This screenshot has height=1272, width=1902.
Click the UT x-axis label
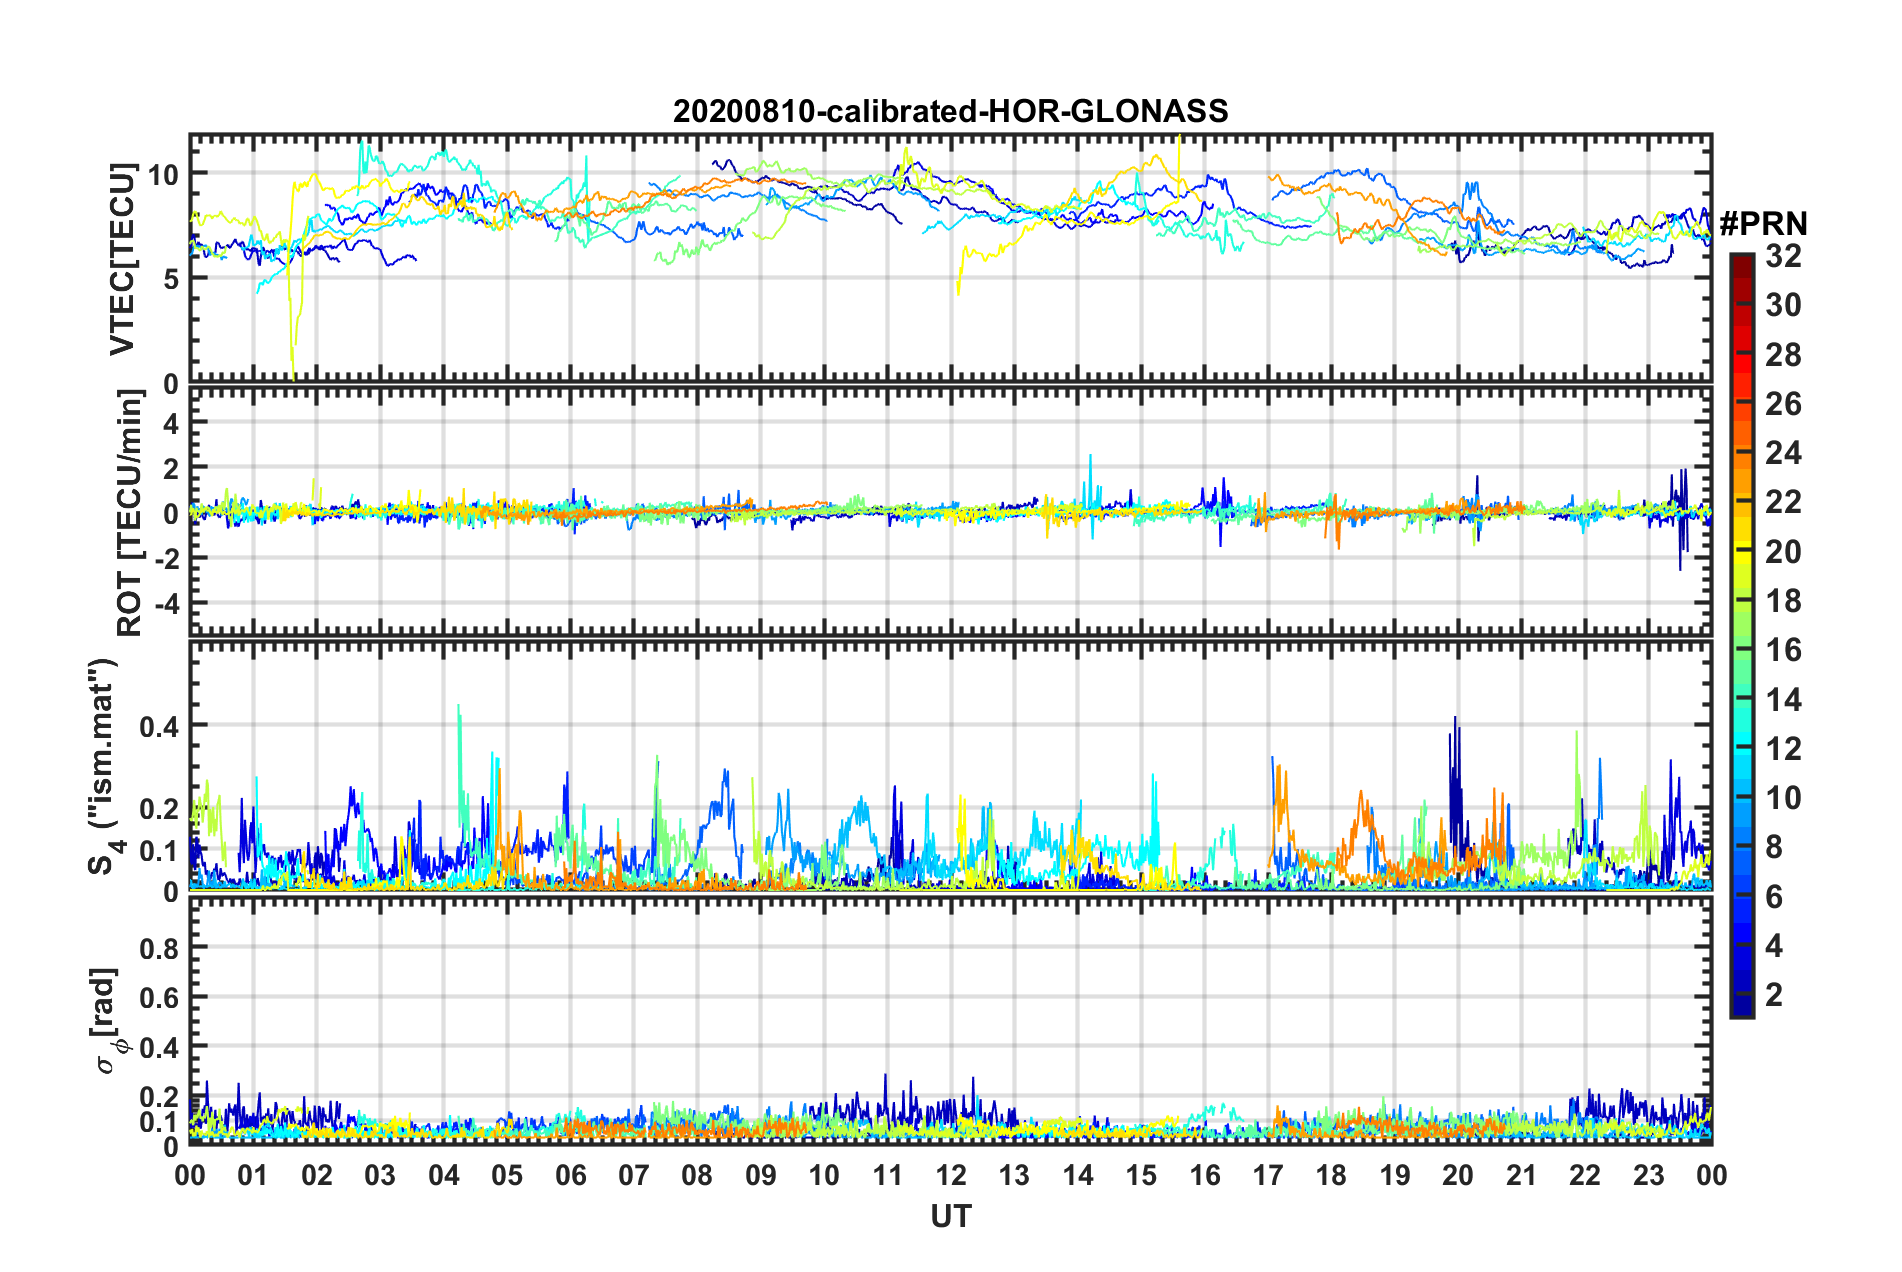point(950,1216)
